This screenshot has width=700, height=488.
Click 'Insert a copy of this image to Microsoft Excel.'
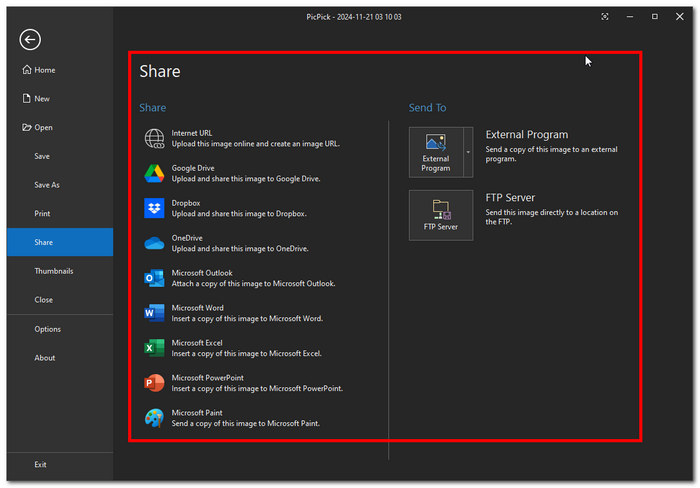[x=246, y=353]
